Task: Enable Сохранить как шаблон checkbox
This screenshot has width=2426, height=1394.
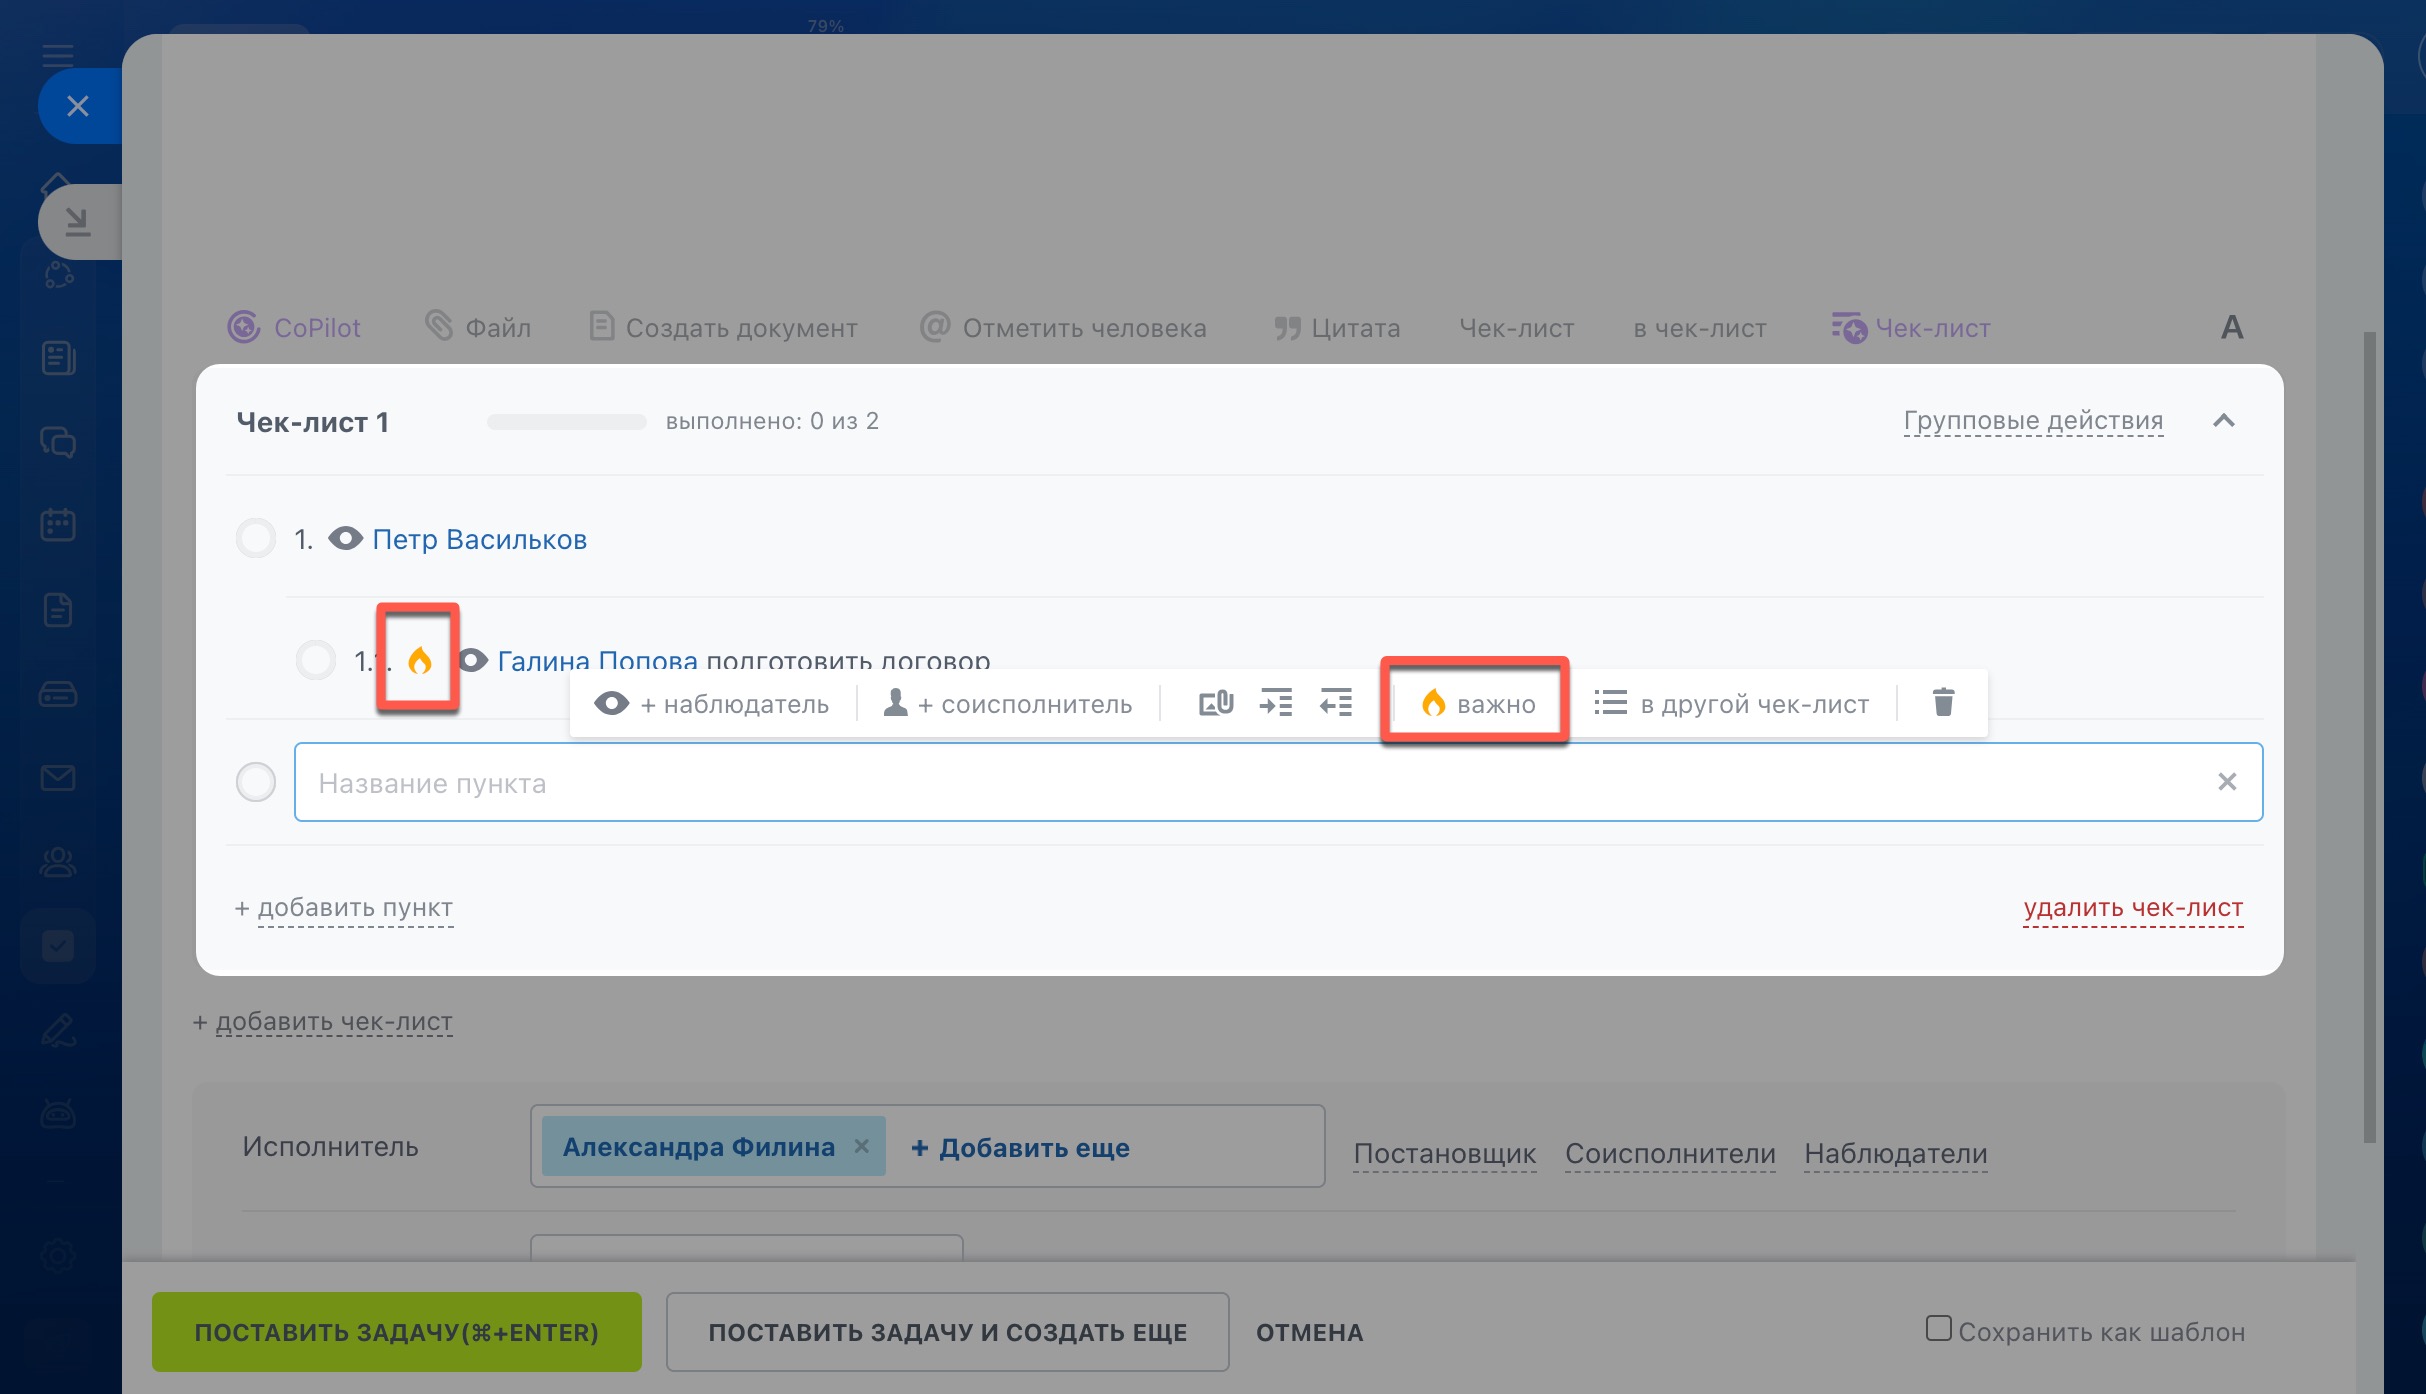Action: [1938, 1329]
